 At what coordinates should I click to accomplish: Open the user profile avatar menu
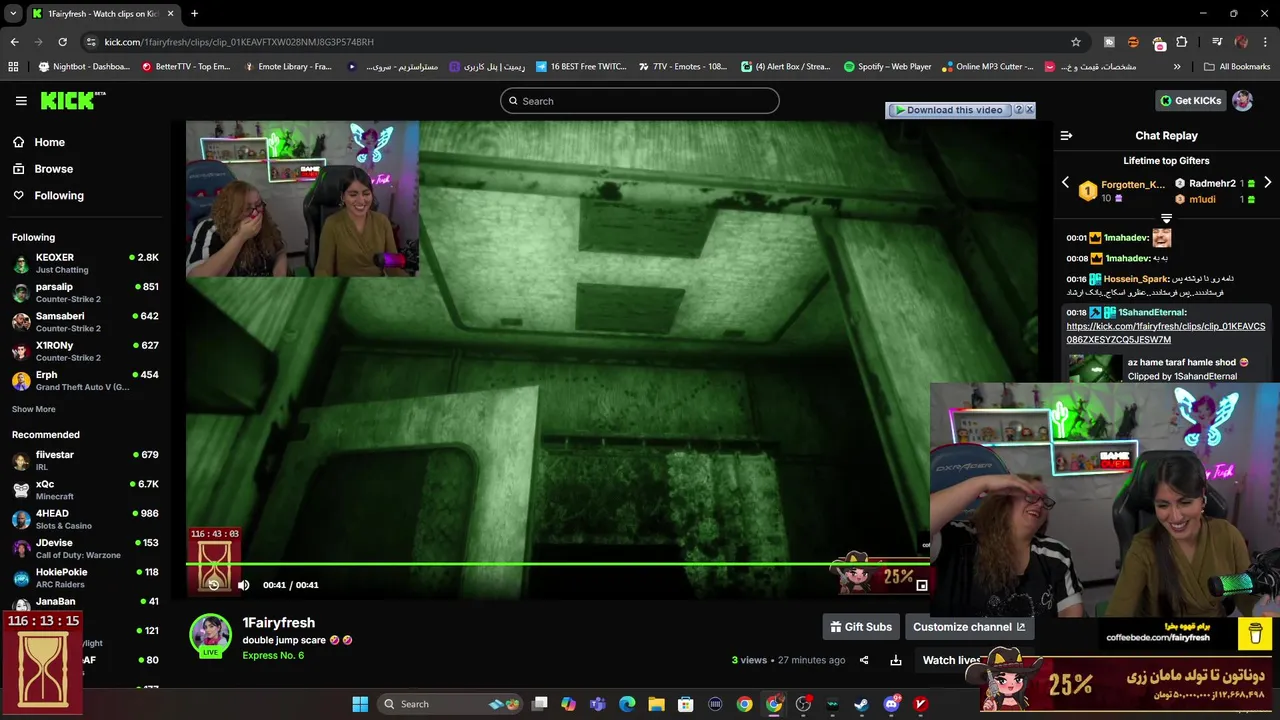point(1242,101)
